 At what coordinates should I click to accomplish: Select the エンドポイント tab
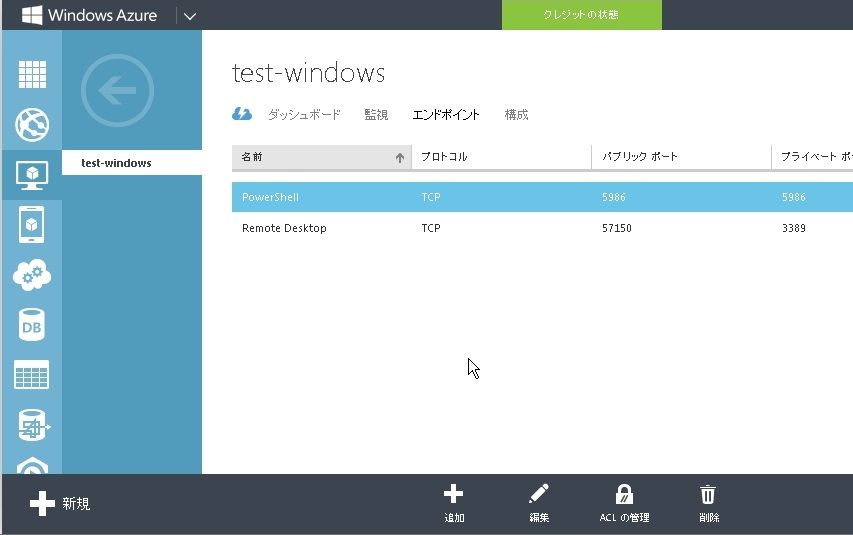(446, 114)
